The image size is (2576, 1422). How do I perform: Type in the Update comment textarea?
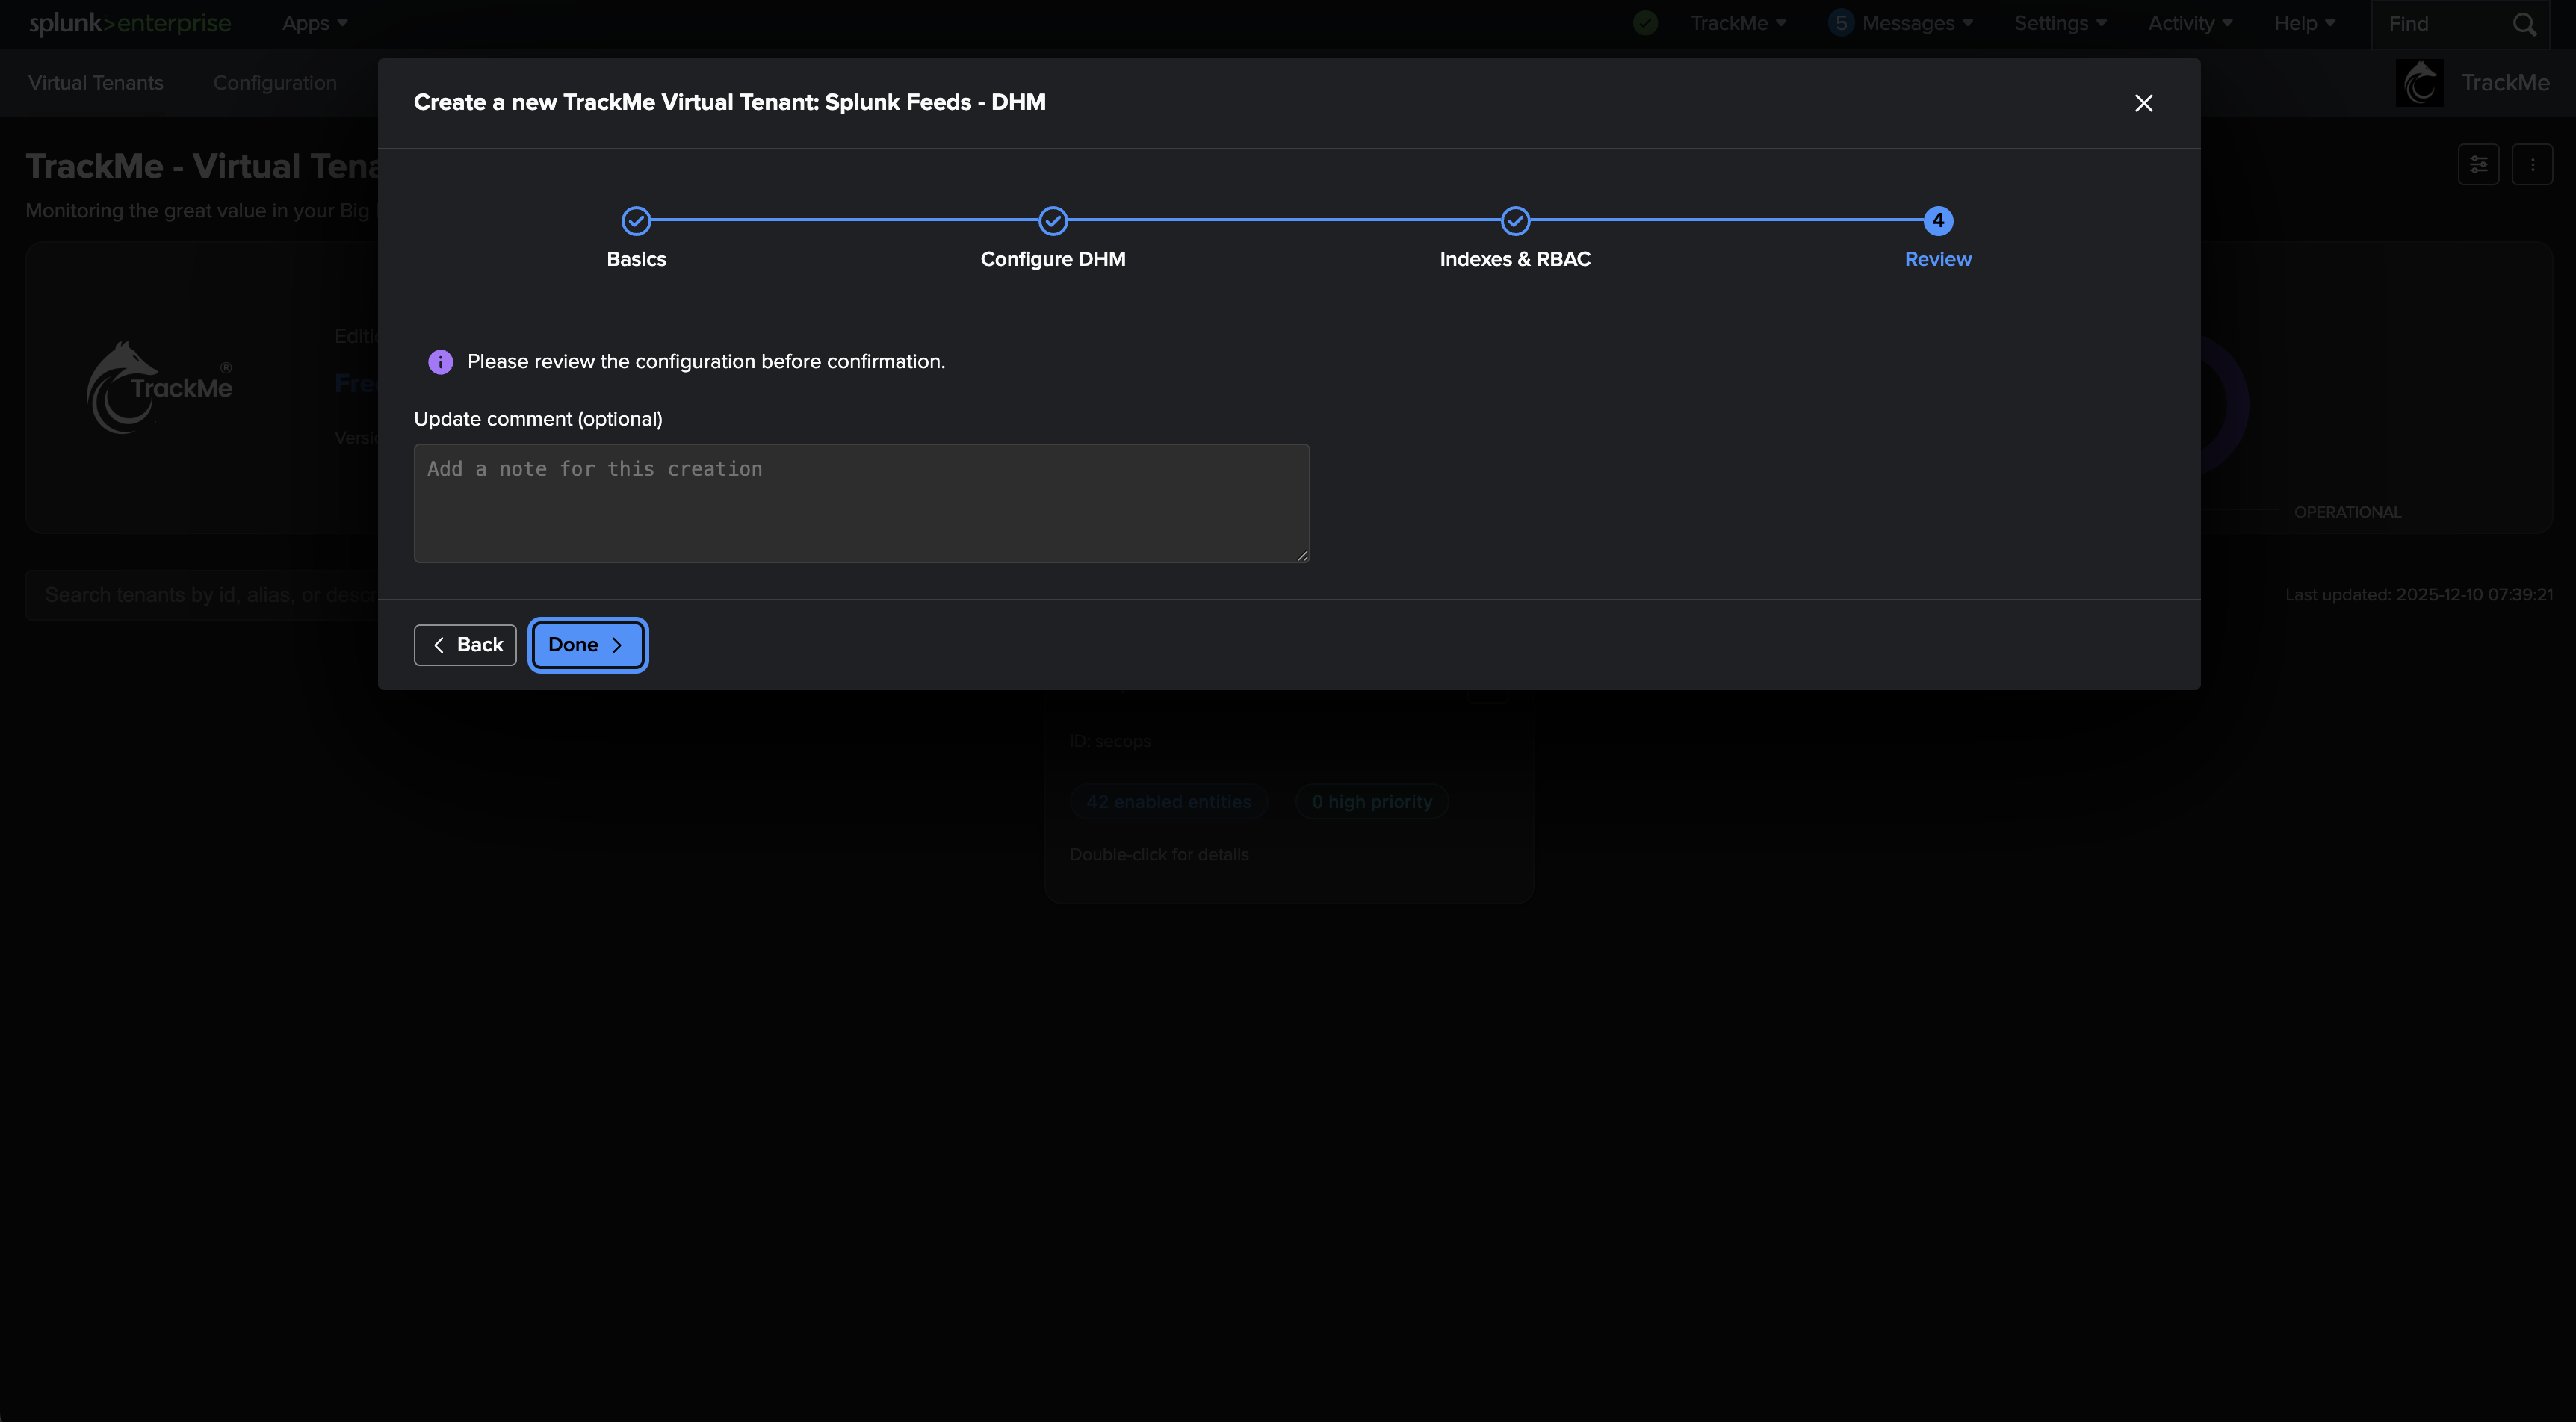click(x=861, y=502)
